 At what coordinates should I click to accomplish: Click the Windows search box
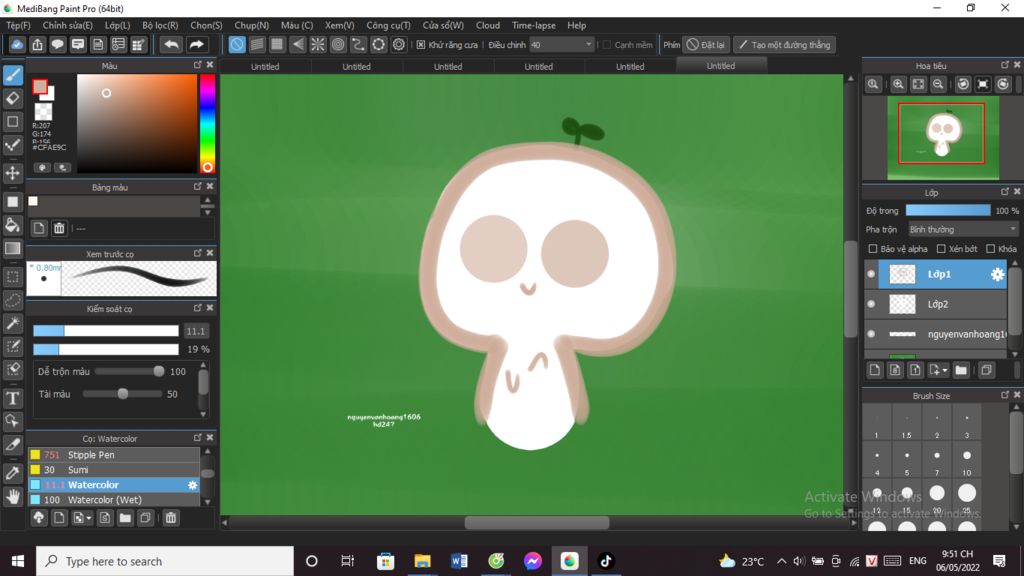tap(165, 561)
